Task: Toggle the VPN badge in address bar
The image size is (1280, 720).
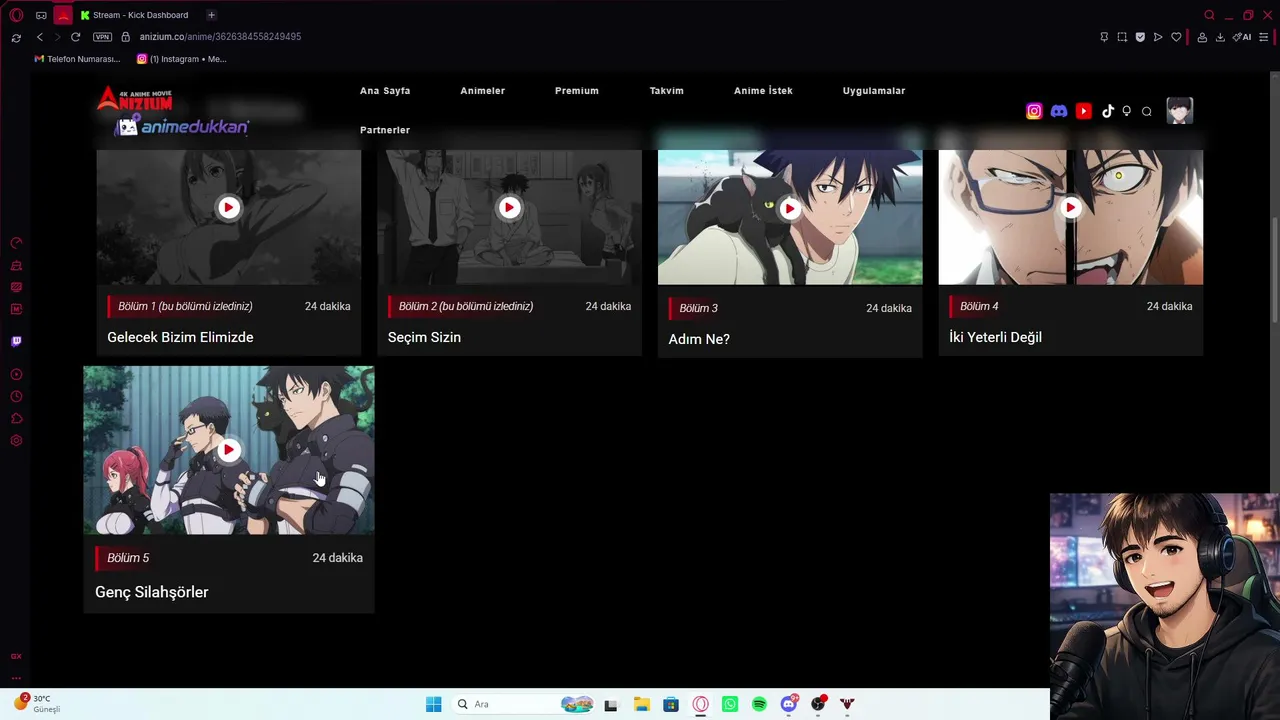Action: [102, 37]
